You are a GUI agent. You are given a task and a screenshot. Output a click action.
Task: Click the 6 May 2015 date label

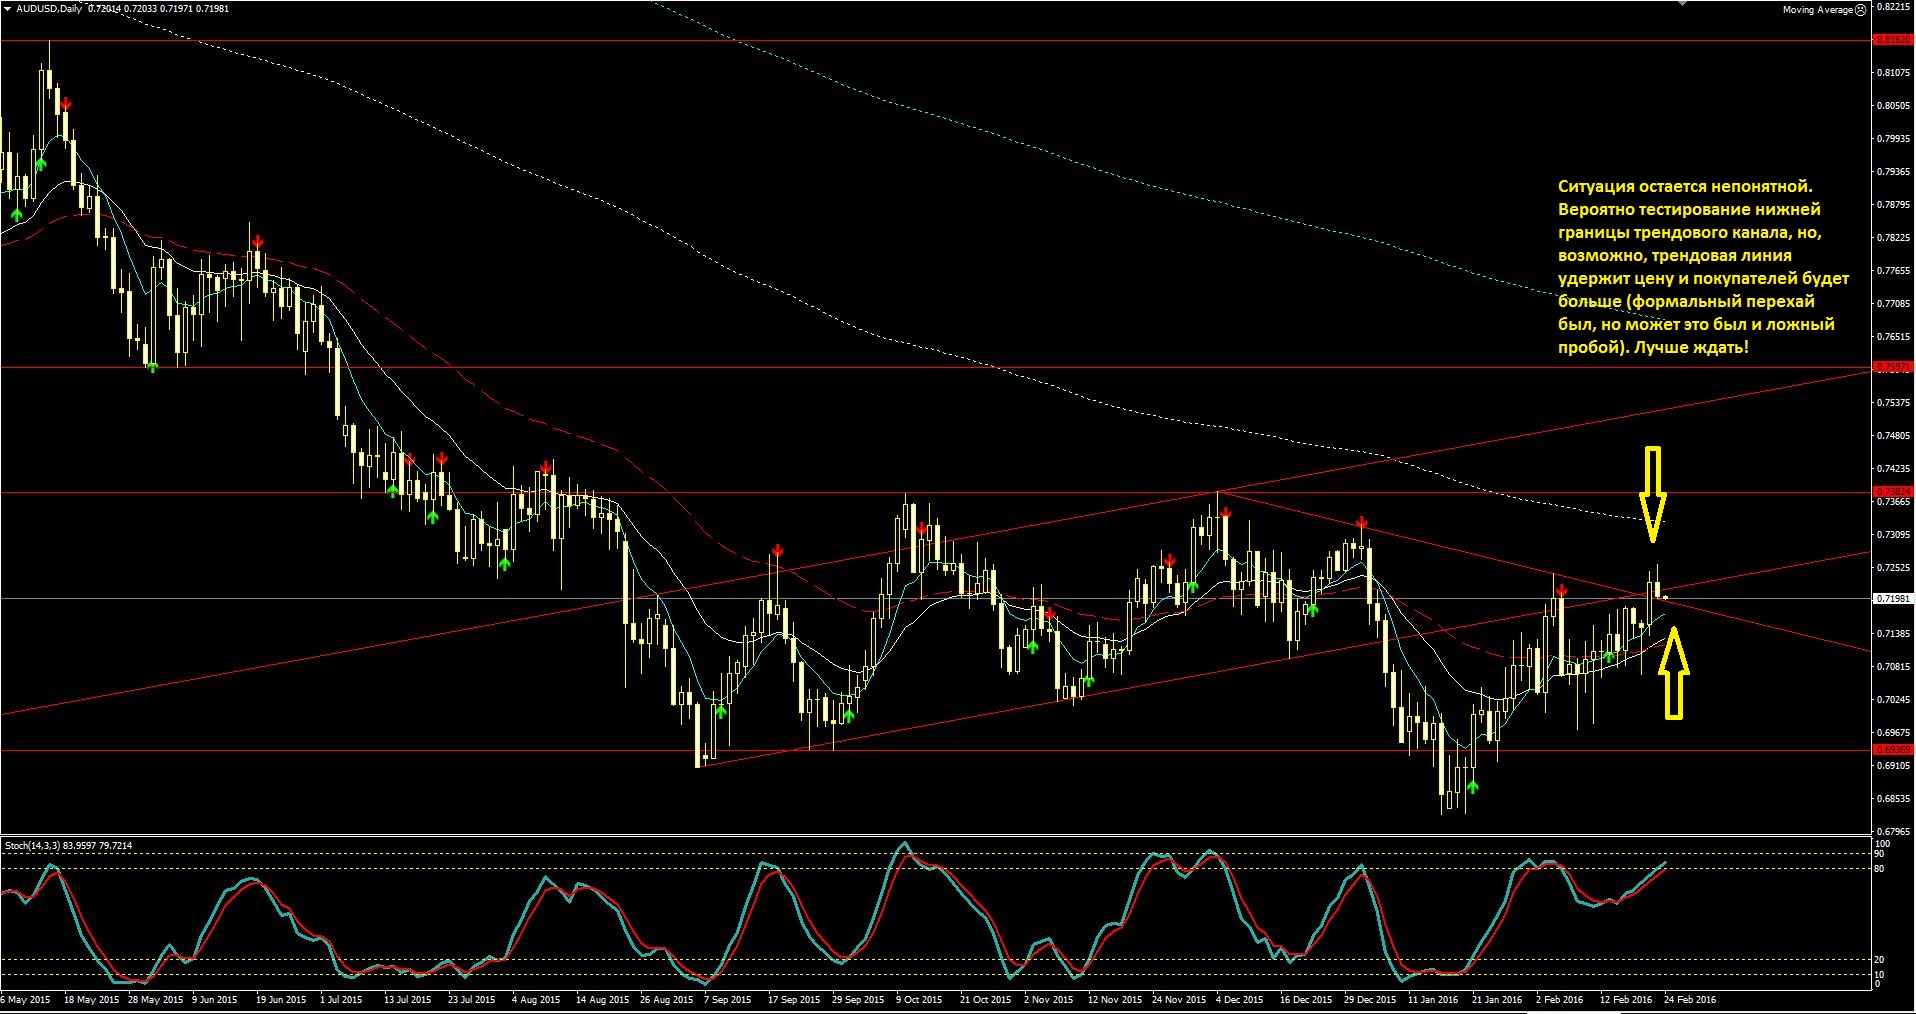click(26, 999)
